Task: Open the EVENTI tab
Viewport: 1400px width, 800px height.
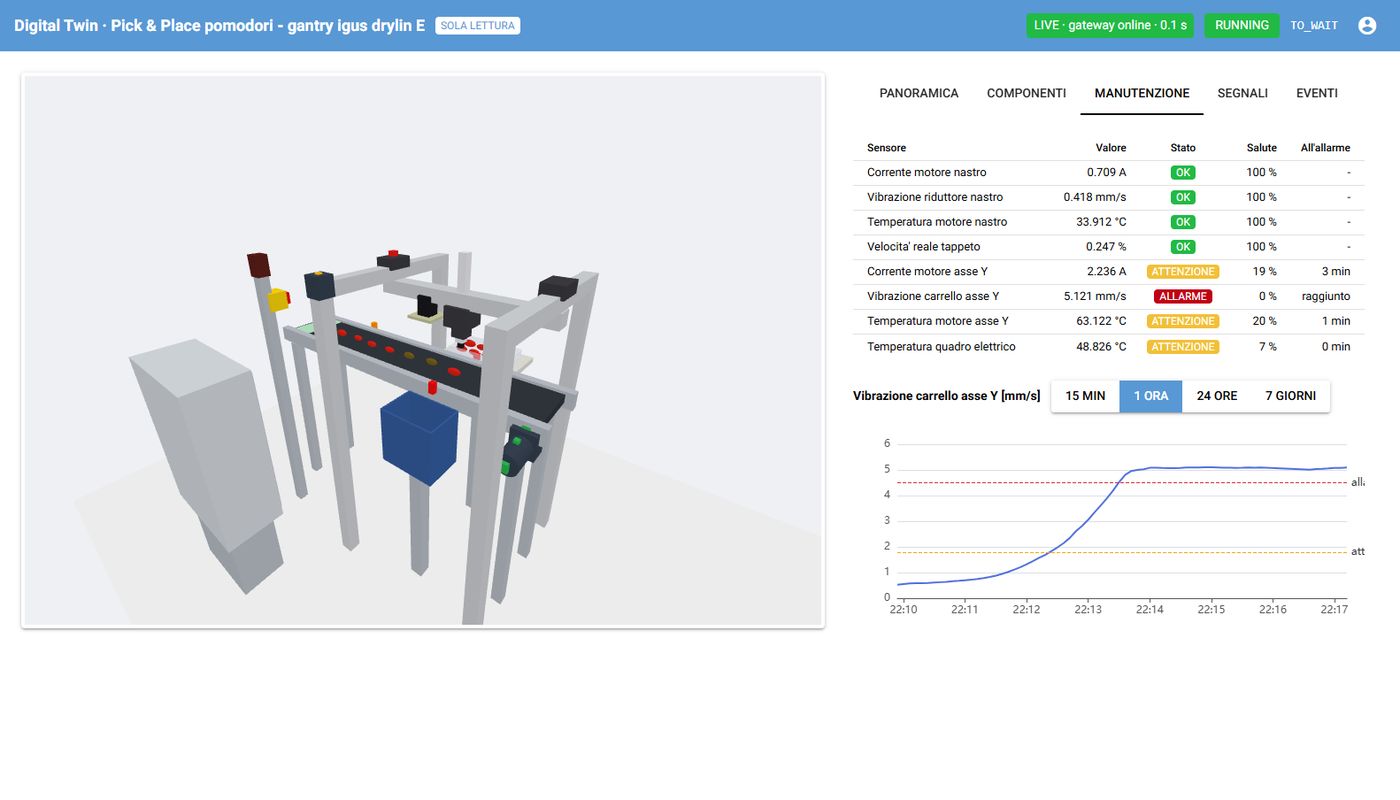Action: click(x=1317, y=93)
